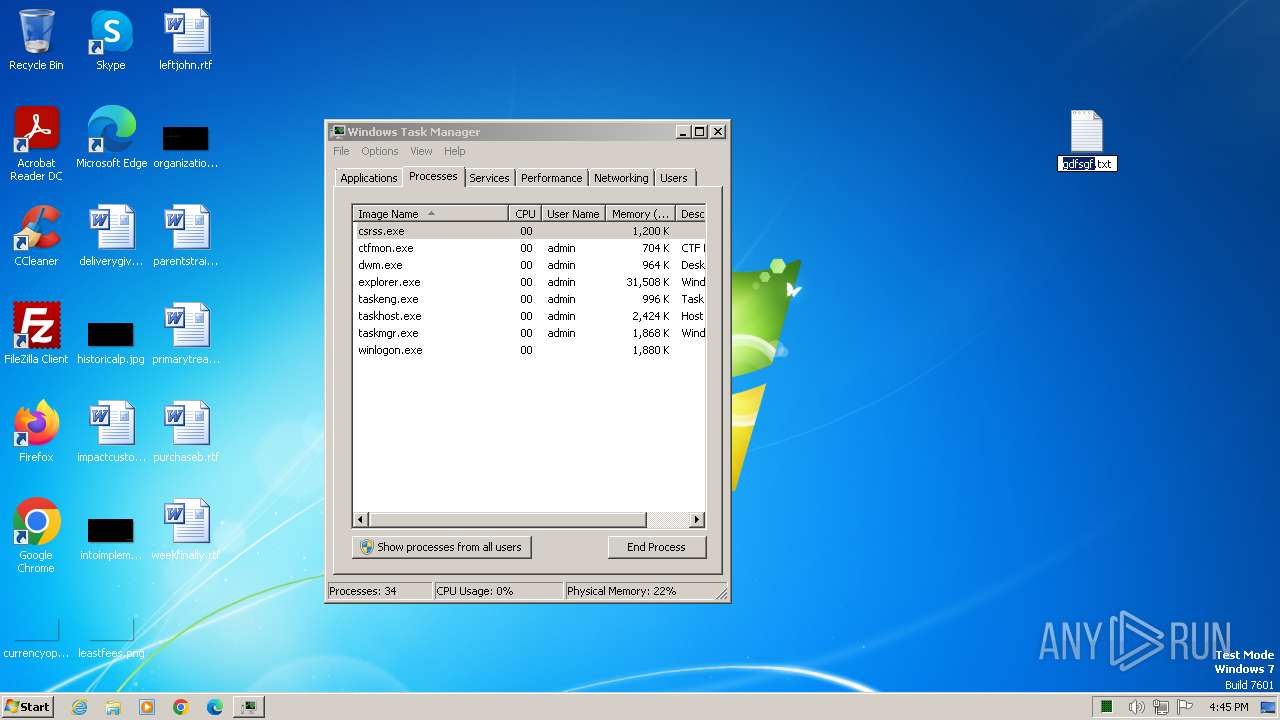This screenshot has height=720, width=1280.
Task: Sort by Memory column header
Action: coord(641,214)
